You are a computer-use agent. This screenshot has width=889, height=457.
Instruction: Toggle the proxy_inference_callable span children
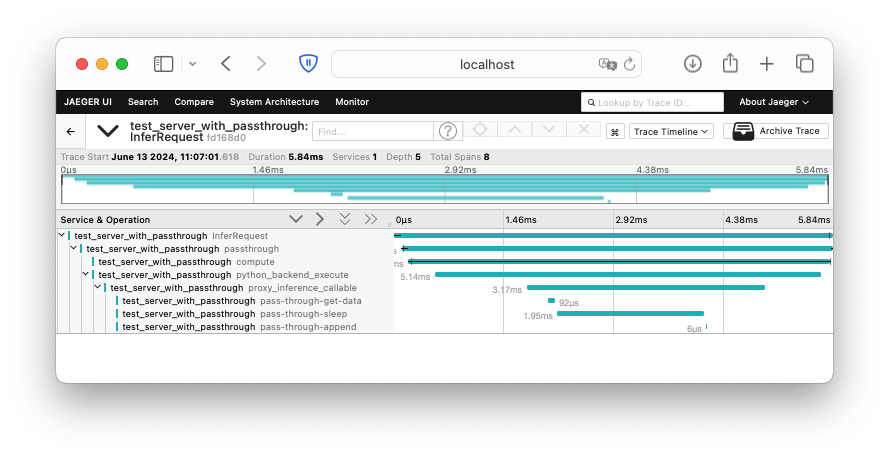[x=98, y=287]
